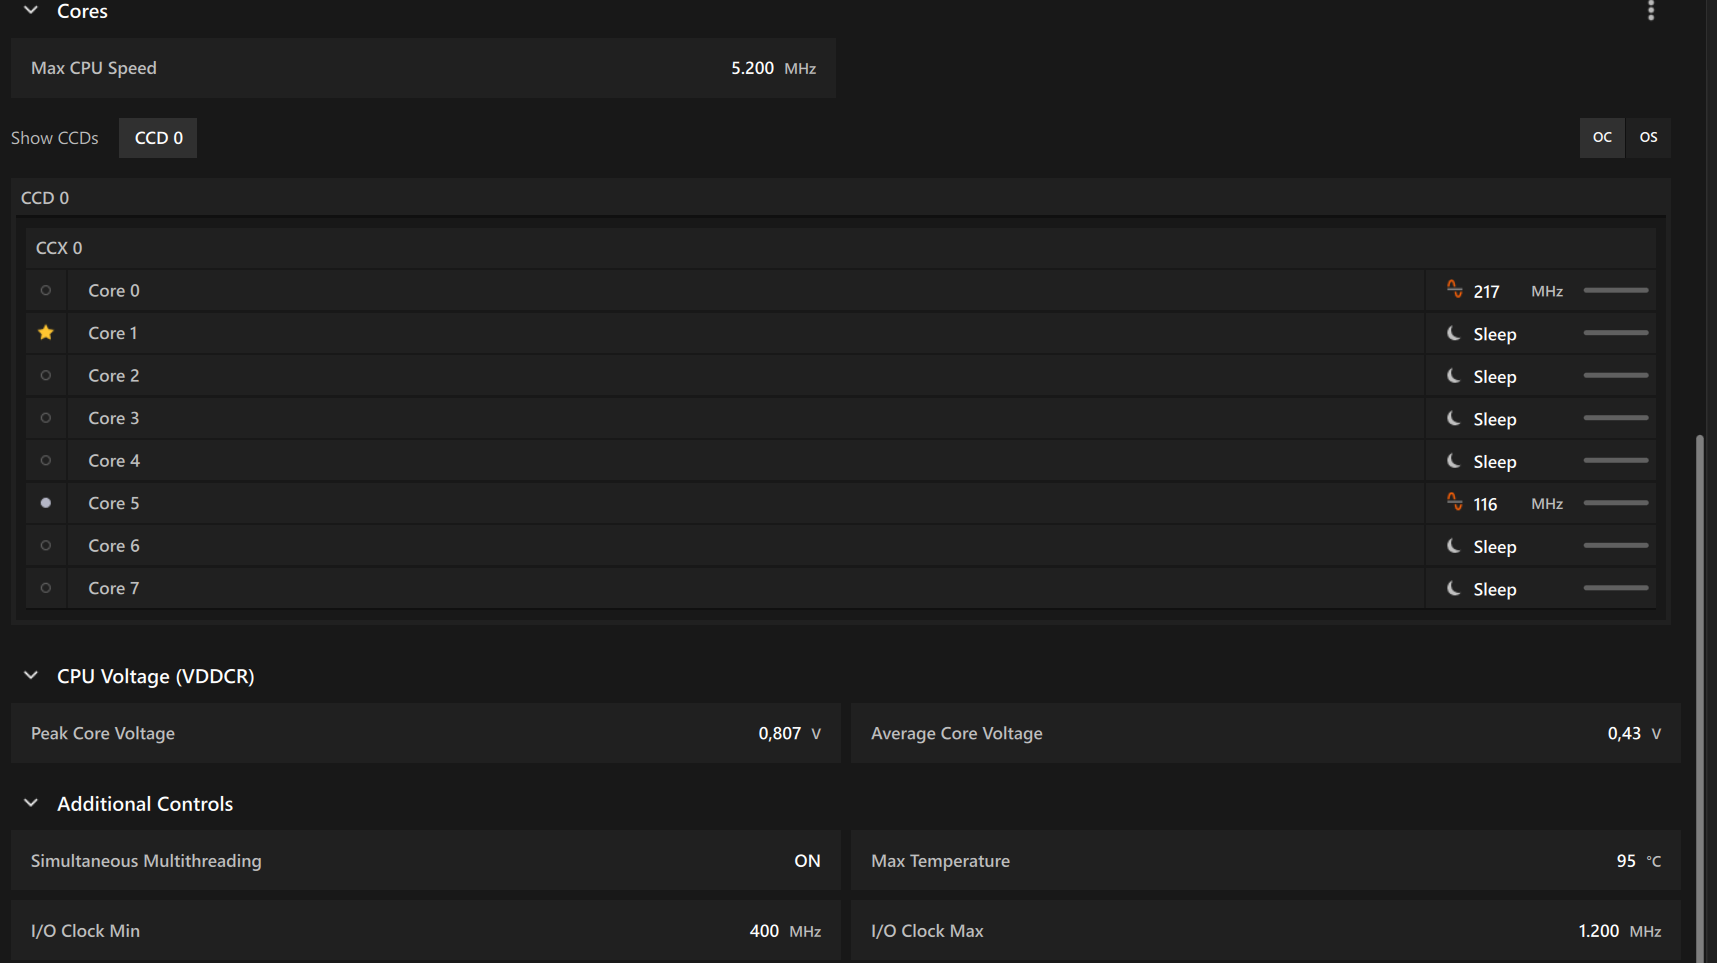Viewport: 1717px width, 963px height.
Task: Switch to the OS view tab
Action: click(1648, 137)
